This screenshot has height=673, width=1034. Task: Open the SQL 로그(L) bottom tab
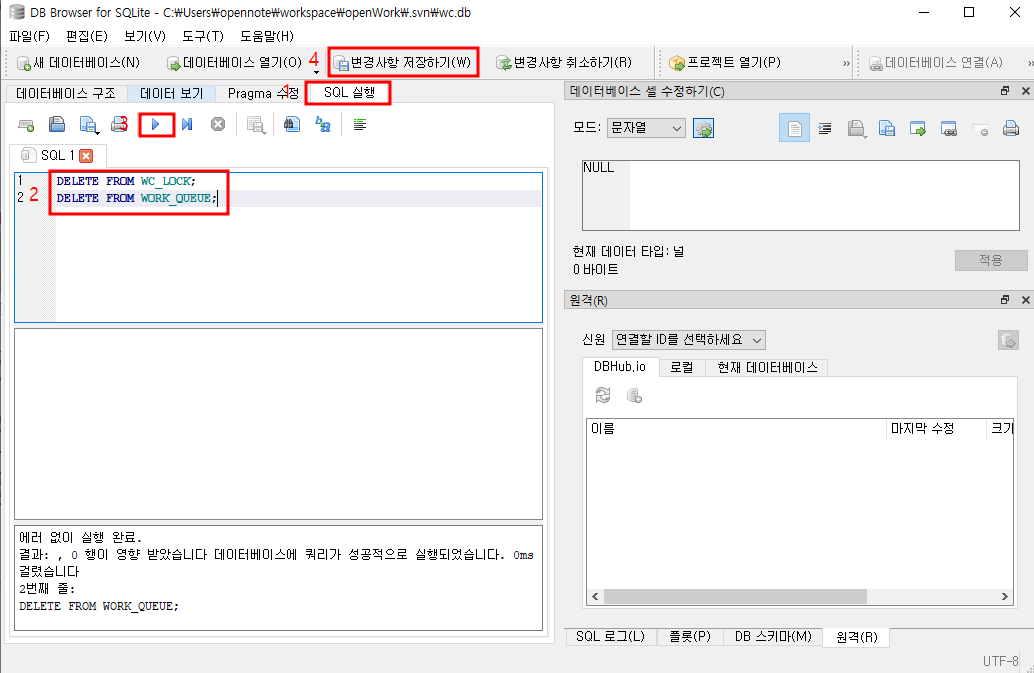coord(611,637)
